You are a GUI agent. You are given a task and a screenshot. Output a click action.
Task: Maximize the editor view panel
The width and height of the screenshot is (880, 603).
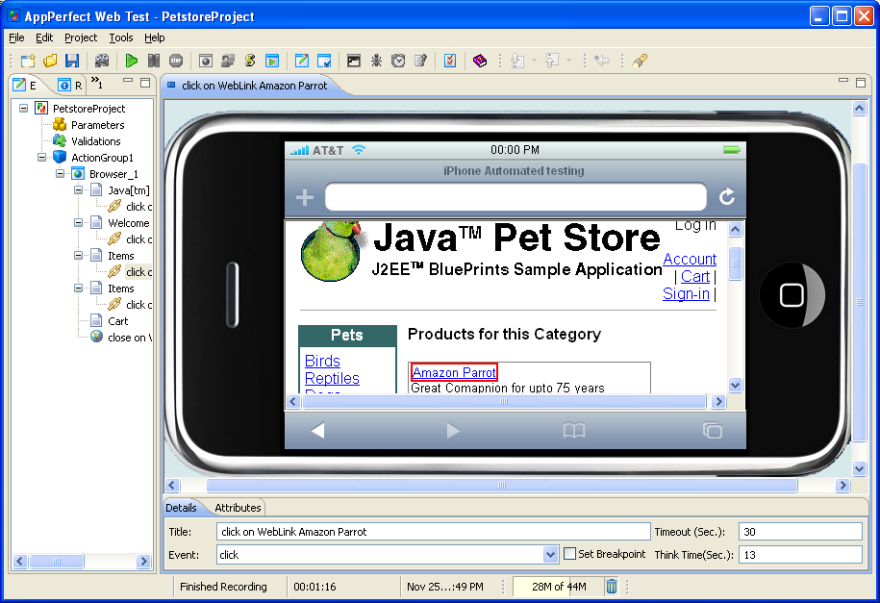coord(860,83)
